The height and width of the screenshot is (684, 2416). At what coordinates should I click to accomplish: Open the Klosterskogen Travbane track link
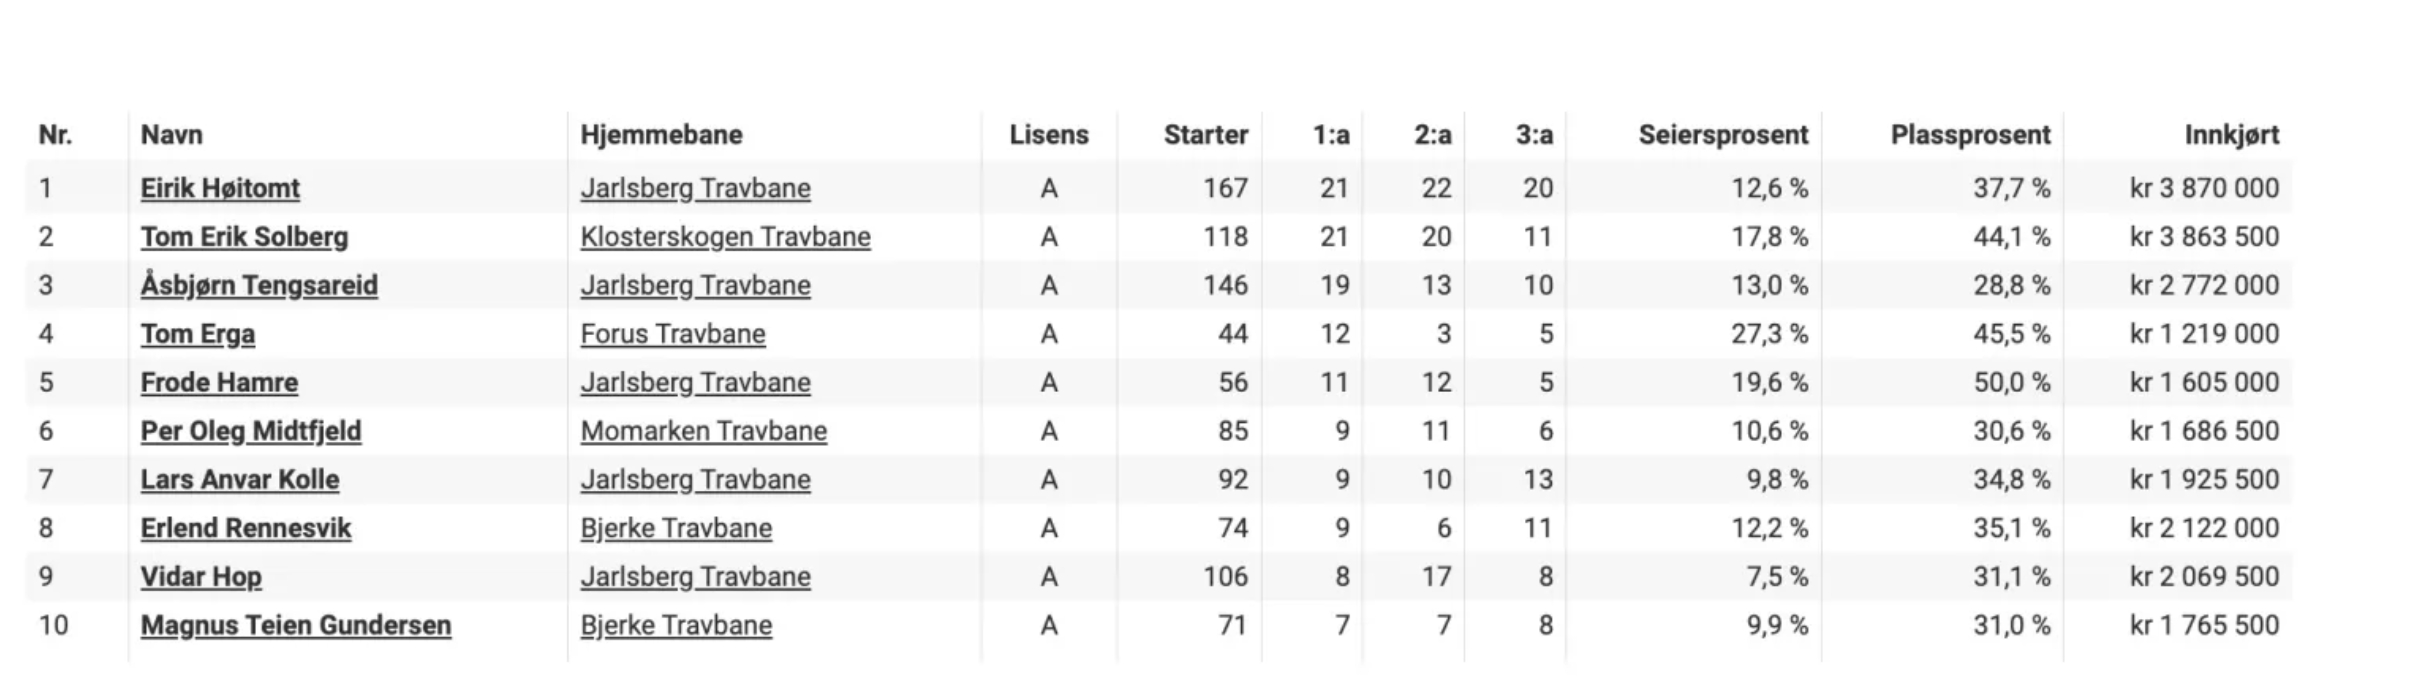point(725,237)
